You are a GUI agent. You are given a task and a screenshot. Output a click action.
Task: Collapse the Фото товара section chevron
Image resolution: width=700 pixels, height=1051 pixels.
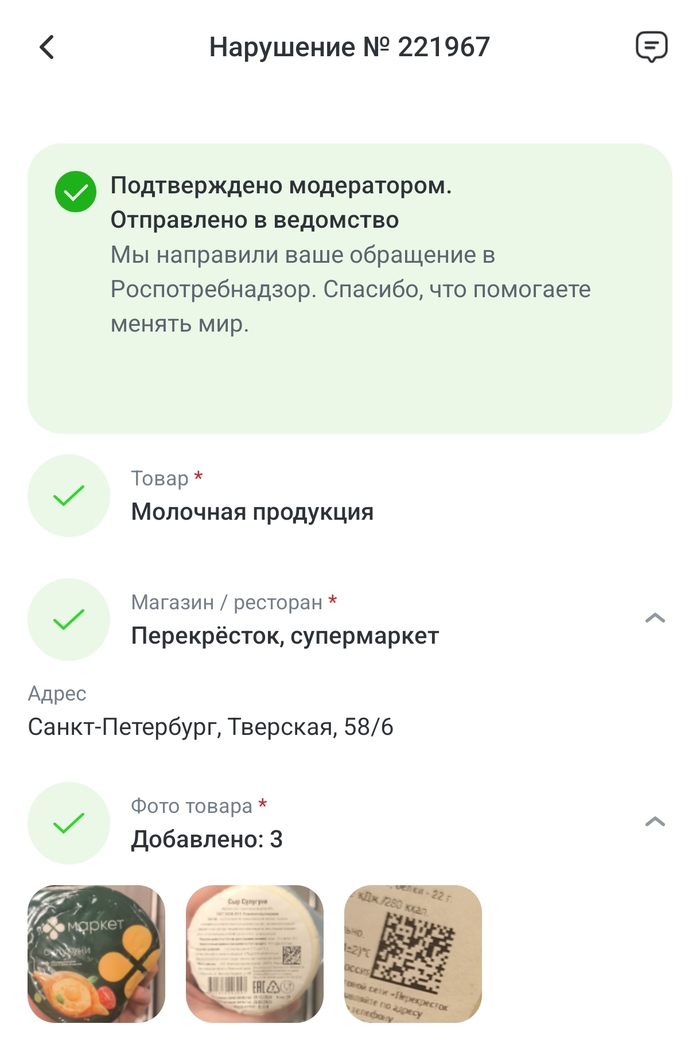(x=655, y=822)
